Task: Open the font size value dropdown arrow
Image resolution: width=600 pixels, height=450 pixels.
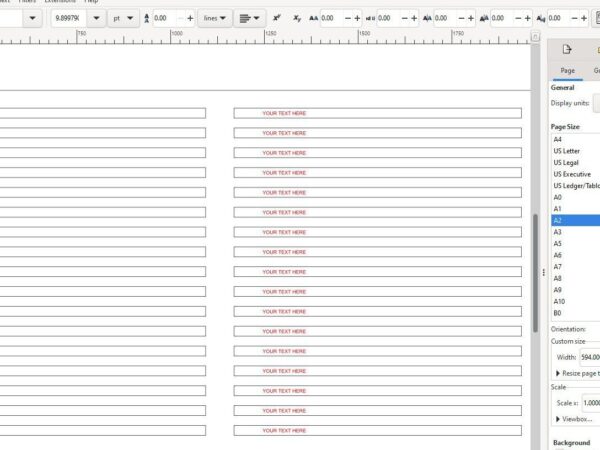Action: click(x=97, y=18)
